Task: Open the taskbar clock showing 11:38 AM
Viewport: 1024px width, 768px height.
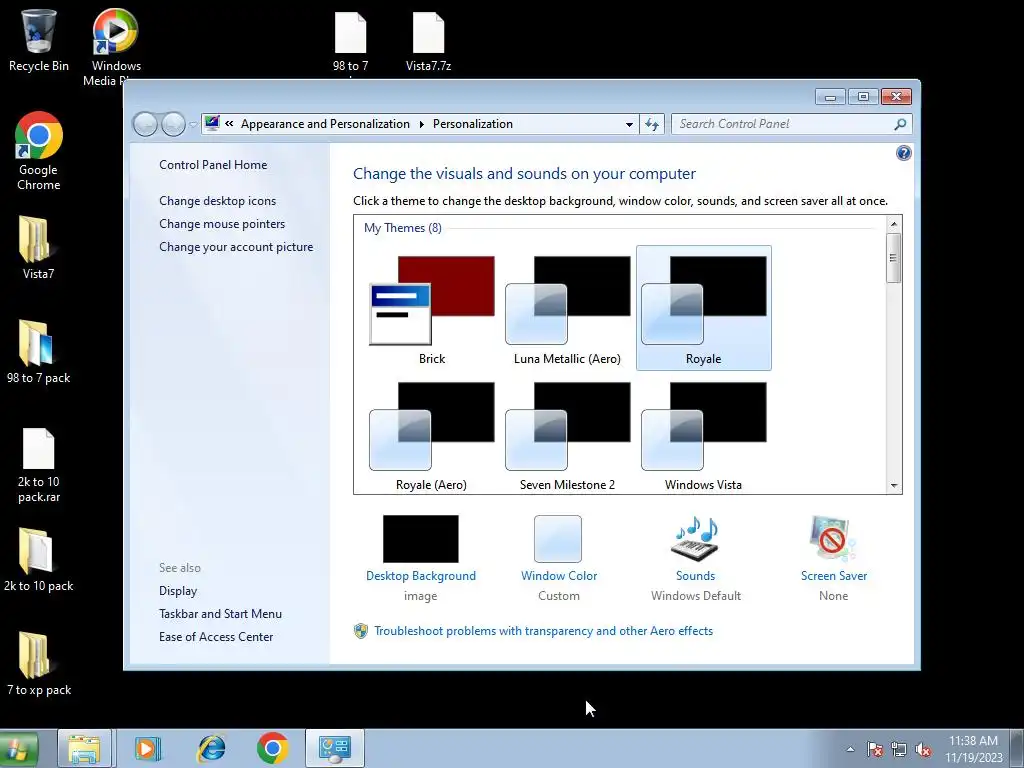Action: coord(973,749)
